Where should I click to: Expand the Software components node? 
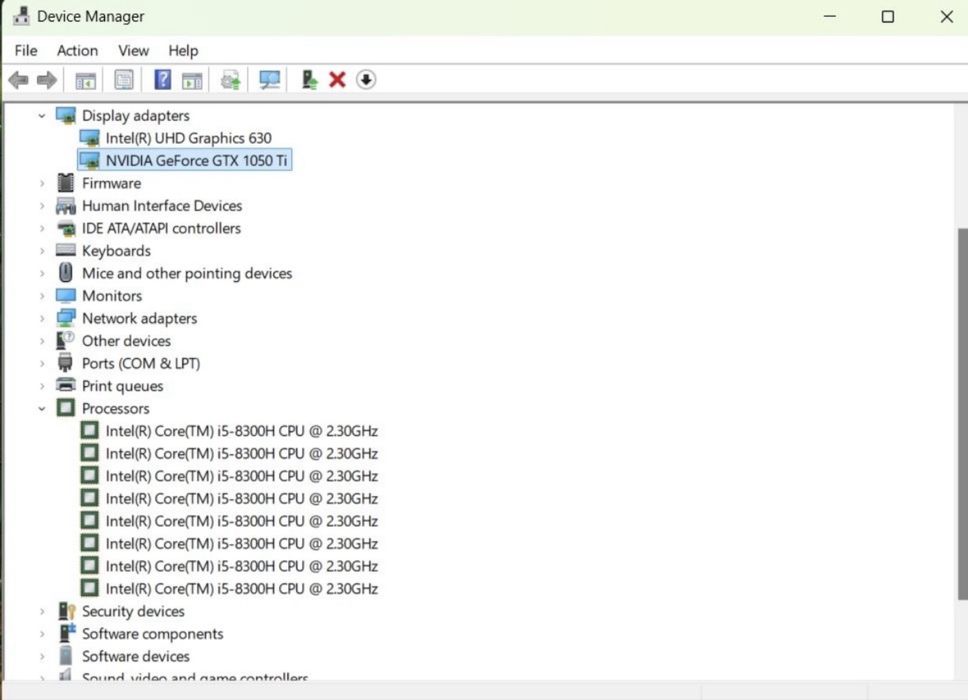41,634
